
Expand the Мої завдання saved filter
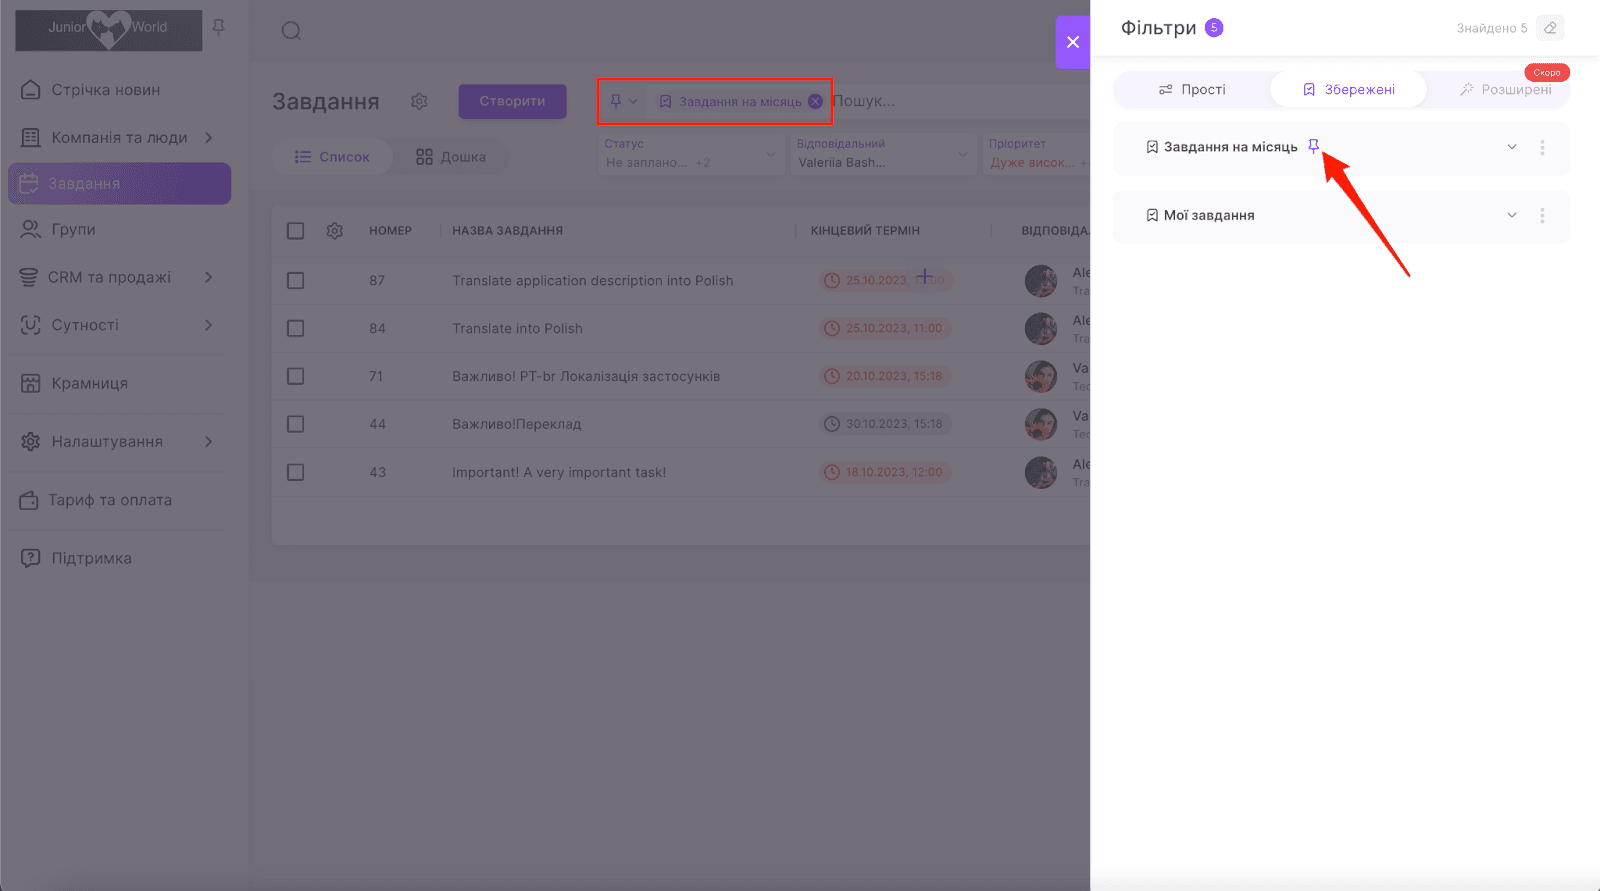(x=1512, y=215)
